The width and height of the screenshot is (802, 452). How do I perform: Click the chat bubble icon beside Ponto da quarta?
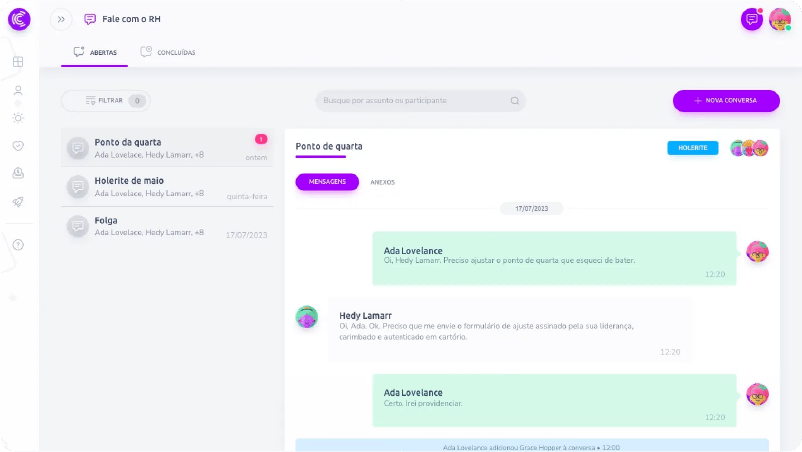click(78, 148)
